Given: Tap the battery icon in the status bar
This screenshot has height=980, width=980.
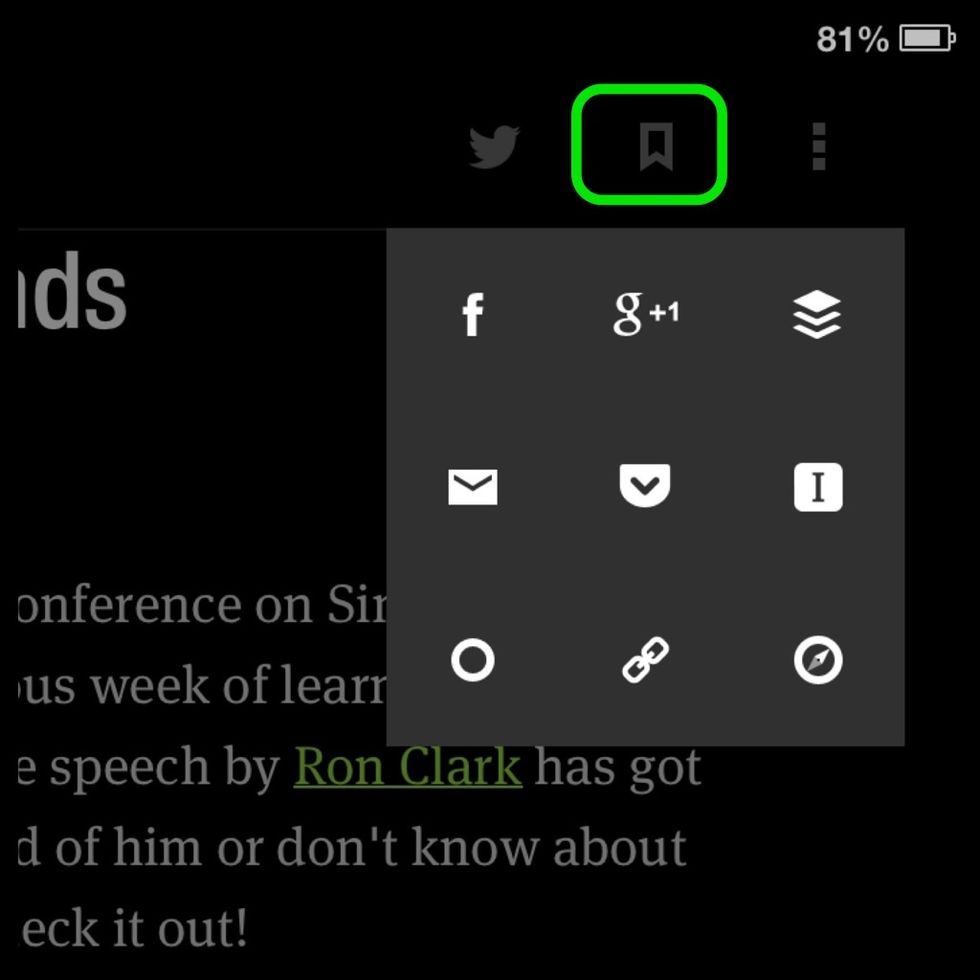Looking at the screenshot, I should coord(928,39).
